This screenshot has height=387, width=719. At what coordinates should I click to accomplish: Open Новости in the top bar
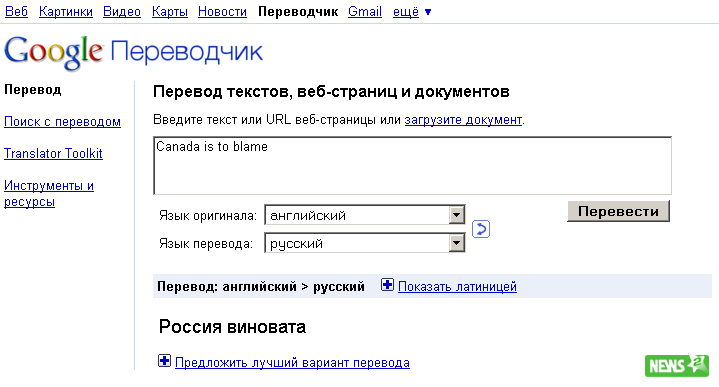222,11
